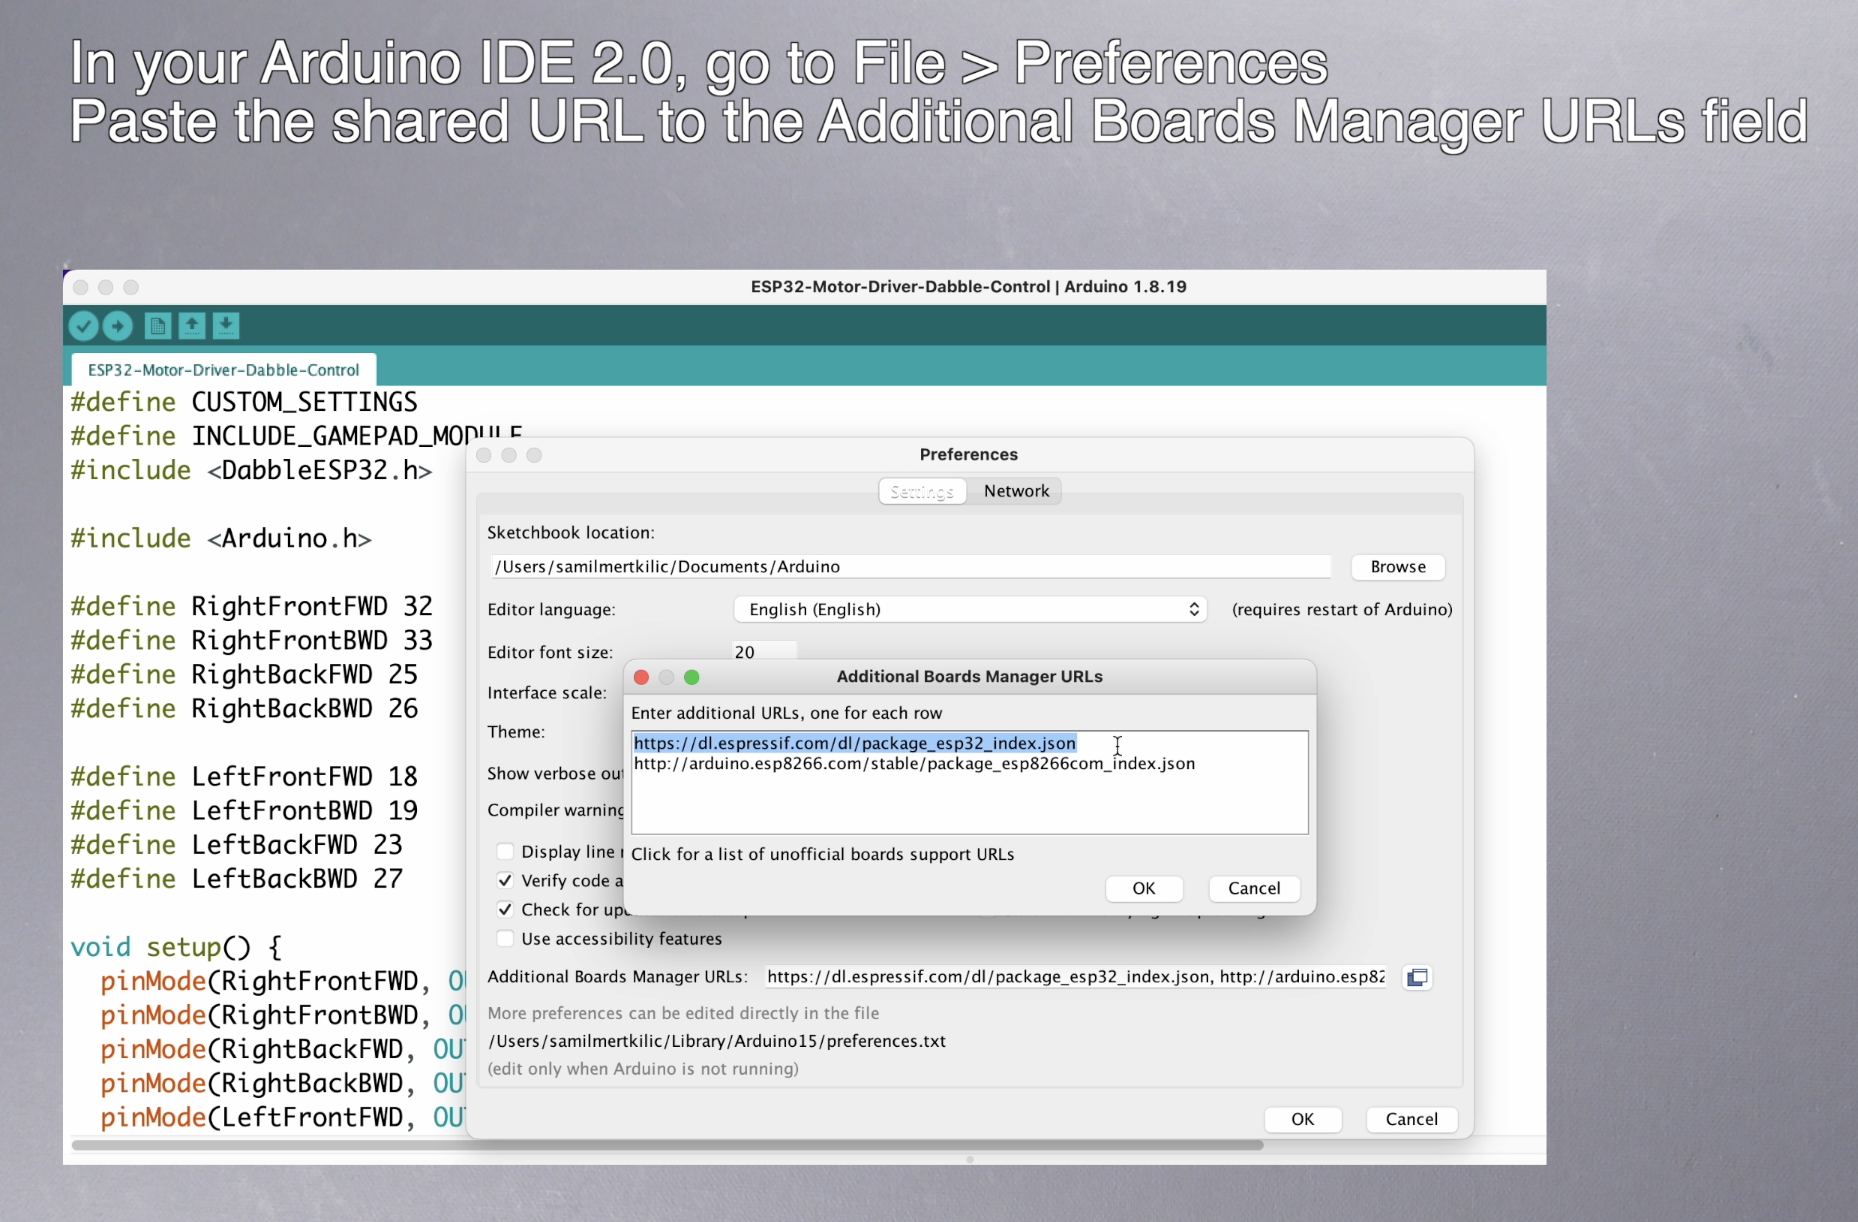1858x1222 pixels.
Task: Open the preferences.txt file path link
Action: (x=717, y=1041)
